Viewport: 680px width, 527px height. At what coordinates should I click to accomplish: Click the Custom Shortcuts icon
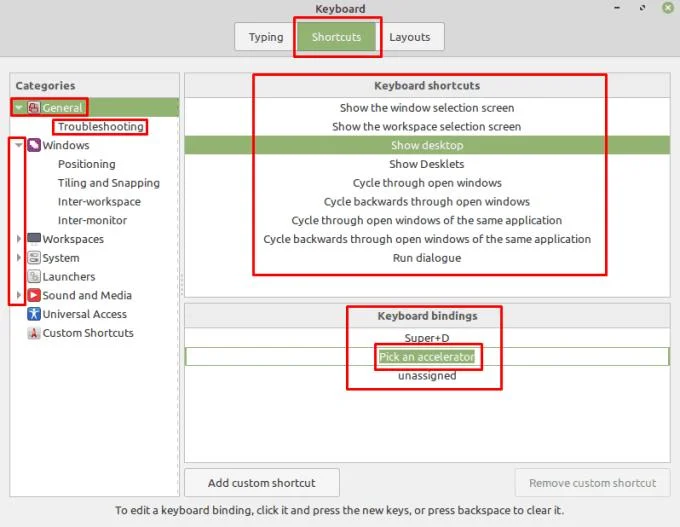34,333
